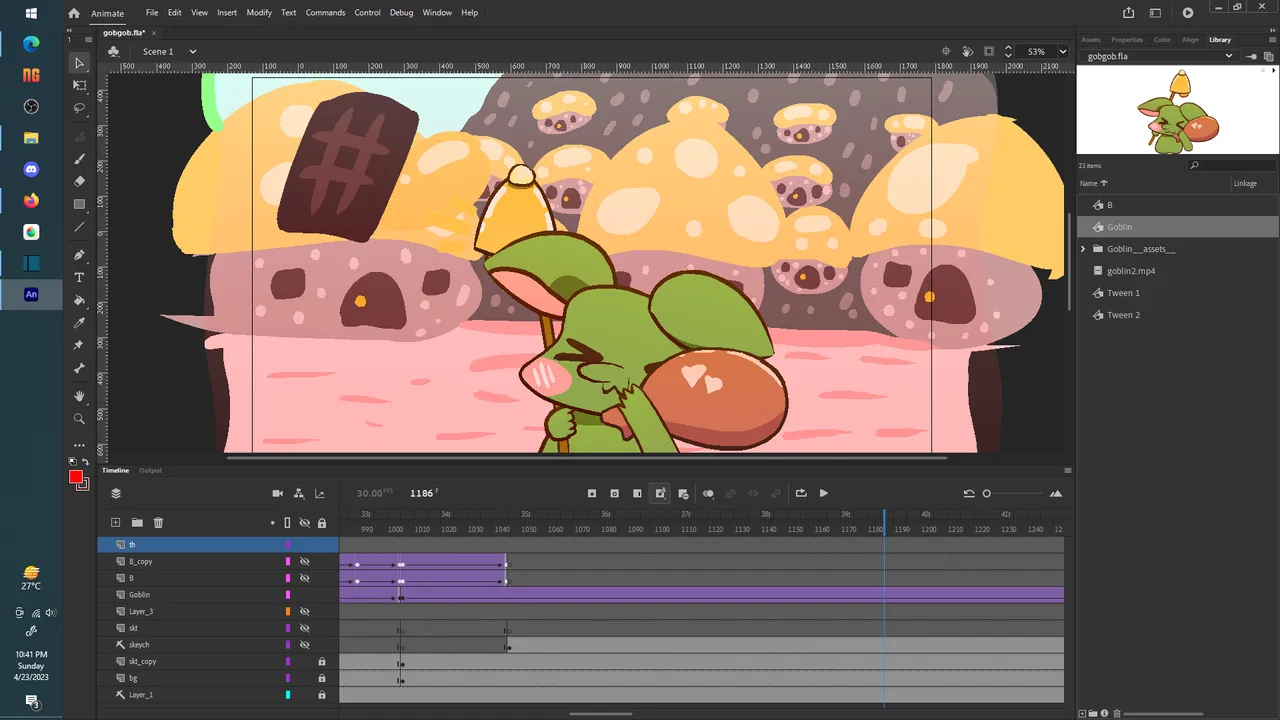The width and height of the screenshot is (1280, 720).
Task: Open the Scene 1 dropdown
Action: click(x=193, y=52)
